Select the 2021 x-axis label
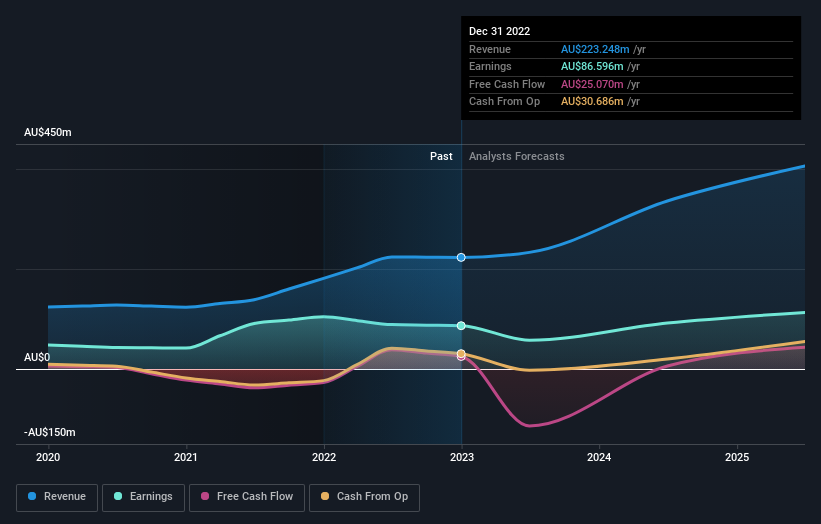The height and width of the screenshot is (524, 821). (x=186, y=457)
